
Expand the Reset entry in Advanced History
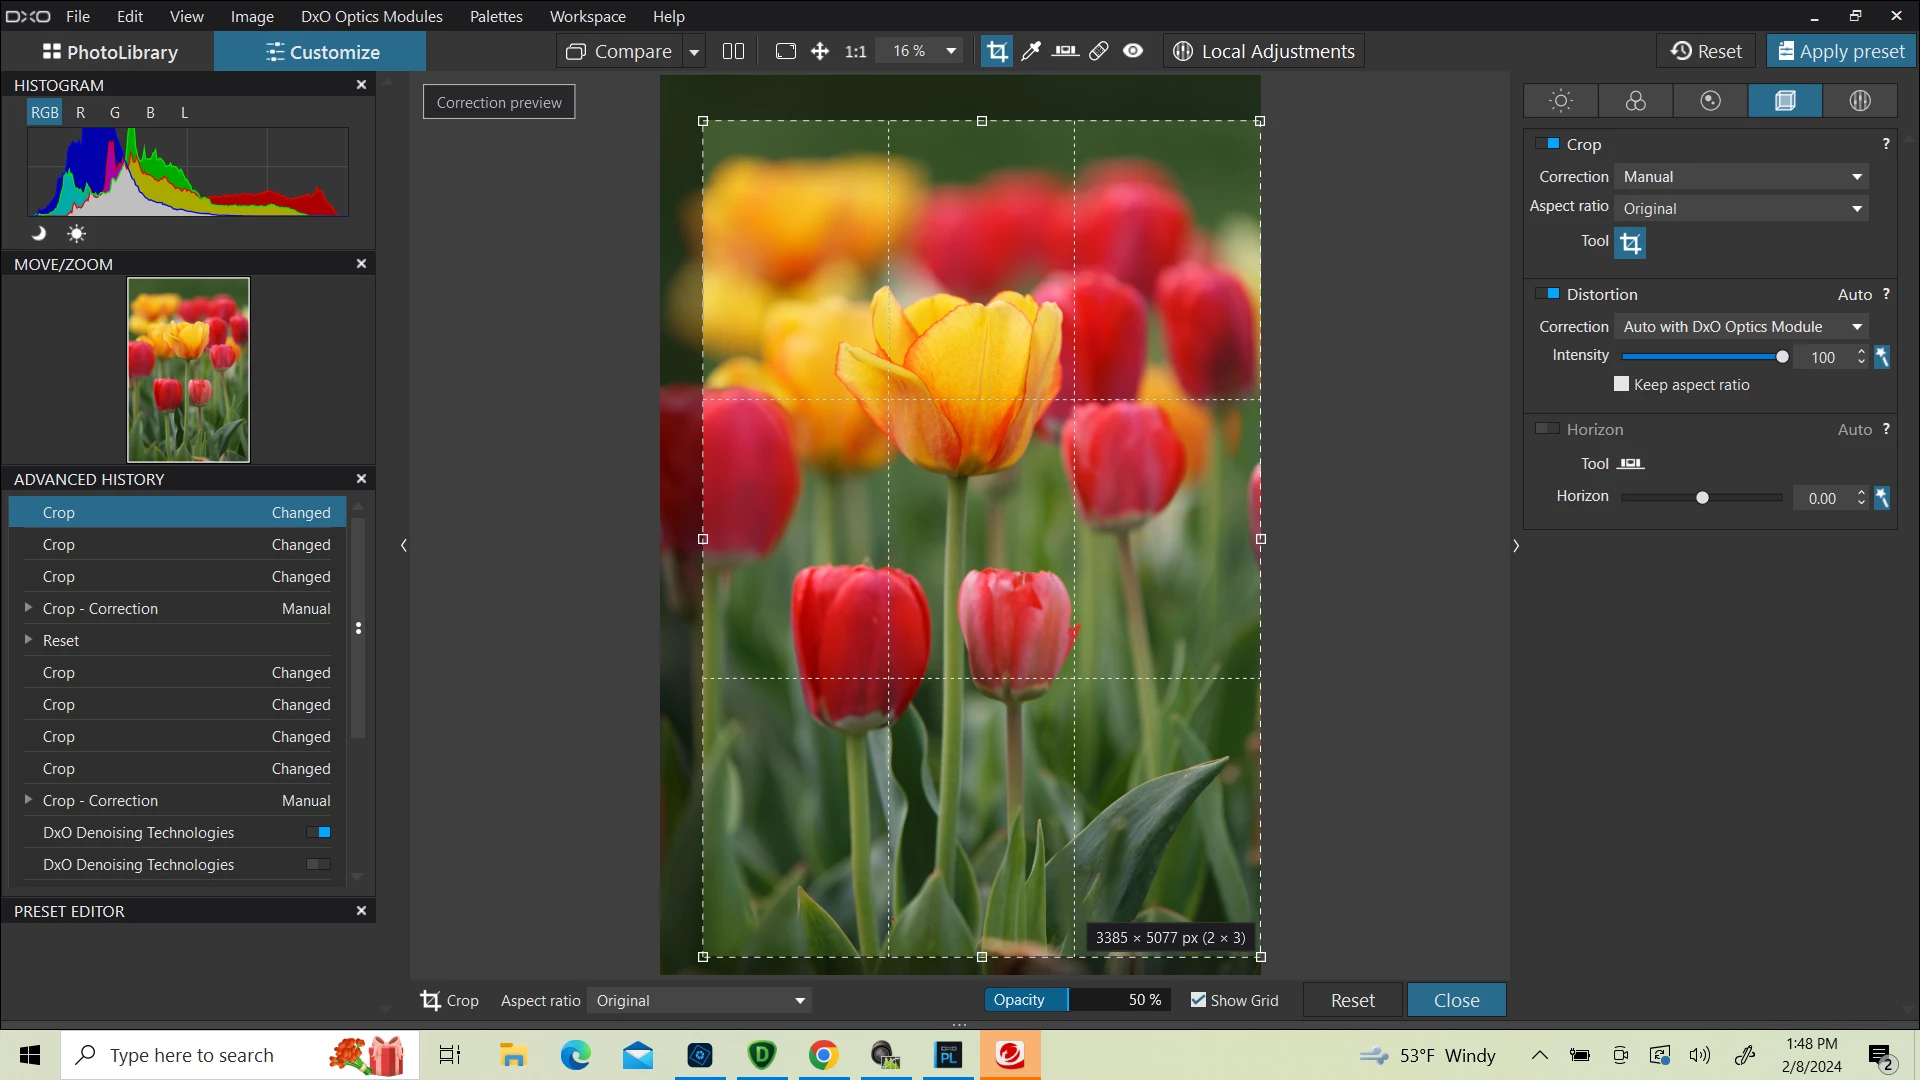tap(28, 640)
